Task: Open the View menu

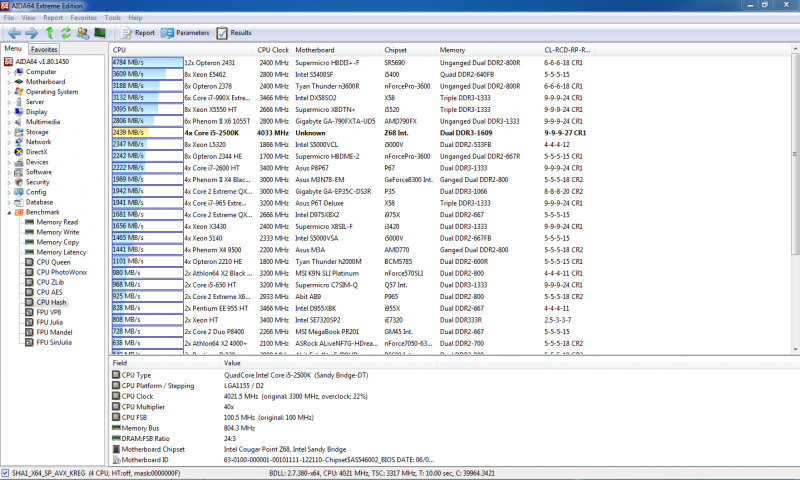Action: (x=28, y=18)
